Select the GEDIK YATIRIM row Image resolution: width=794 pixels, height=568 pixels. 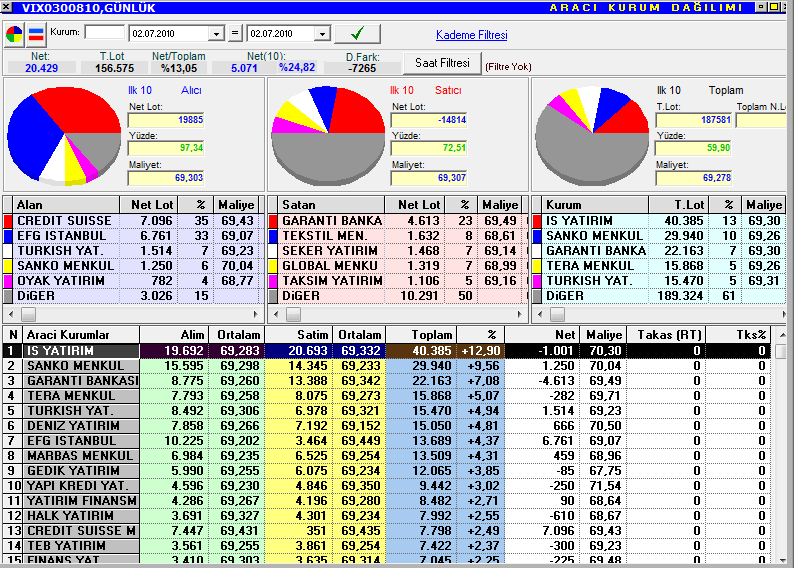coord(387,471)
